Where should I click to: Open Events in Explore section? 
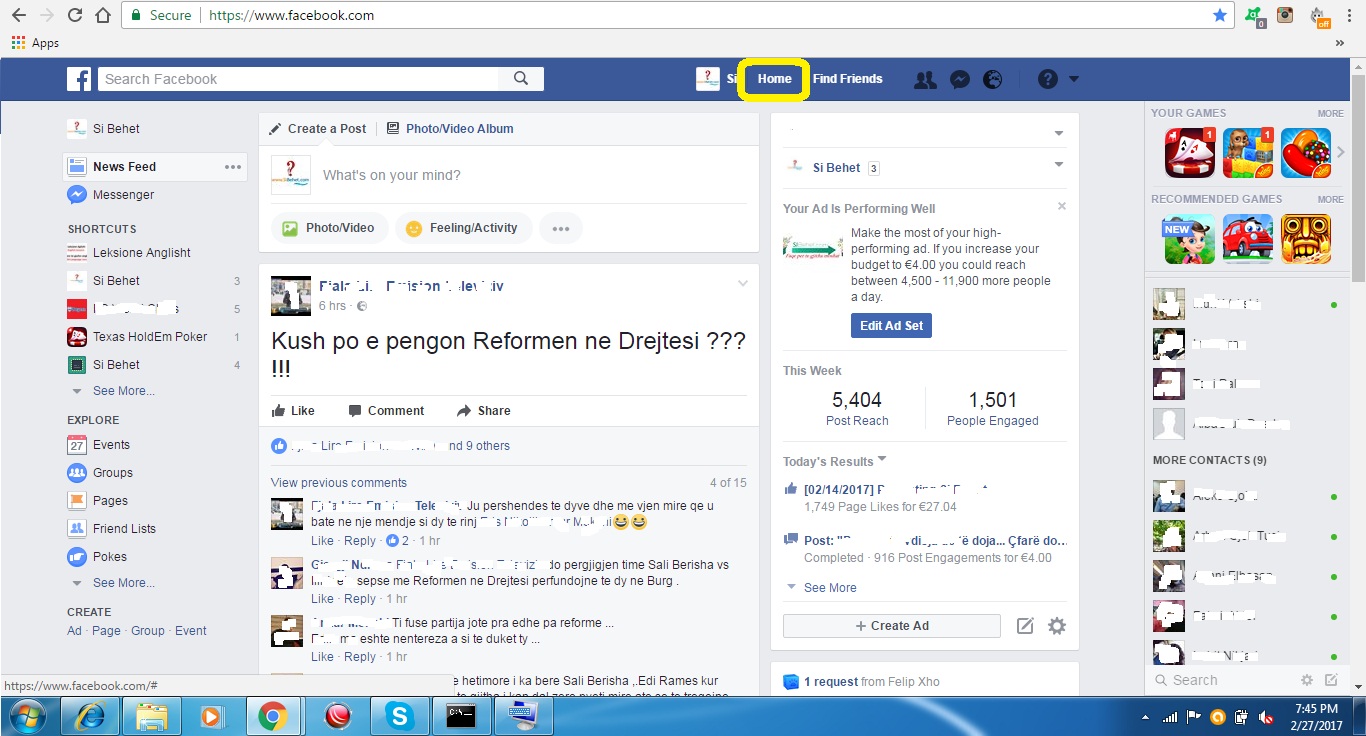click(111, 445)
